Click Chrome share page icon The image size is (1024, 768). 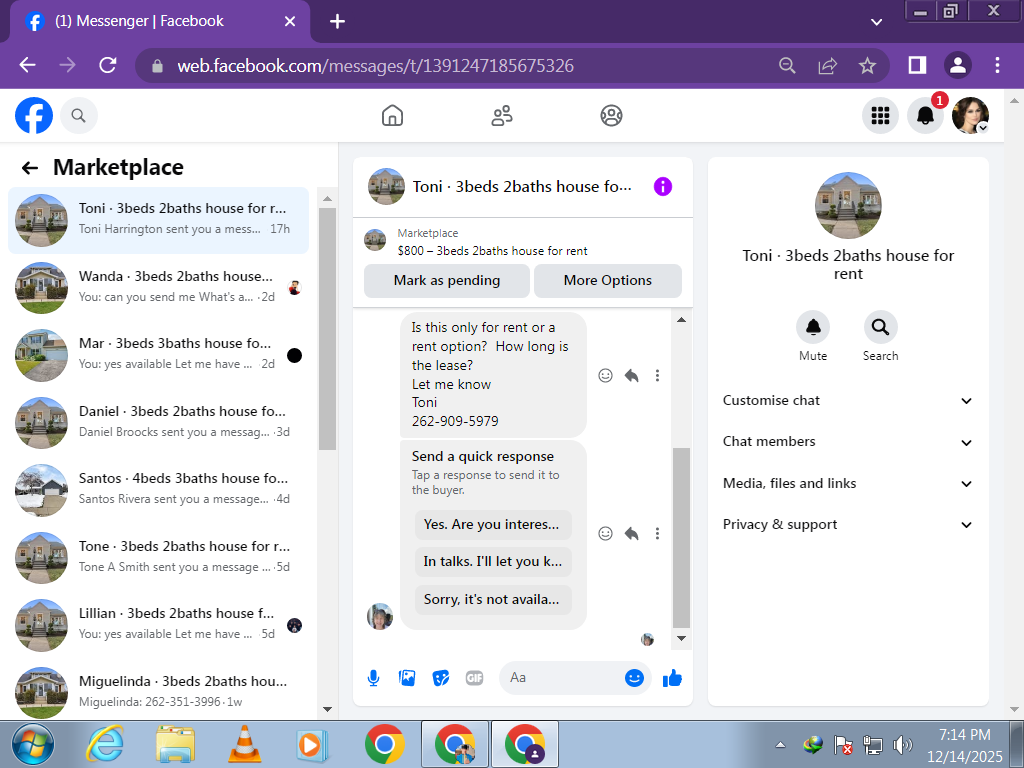tap(827, 65)
